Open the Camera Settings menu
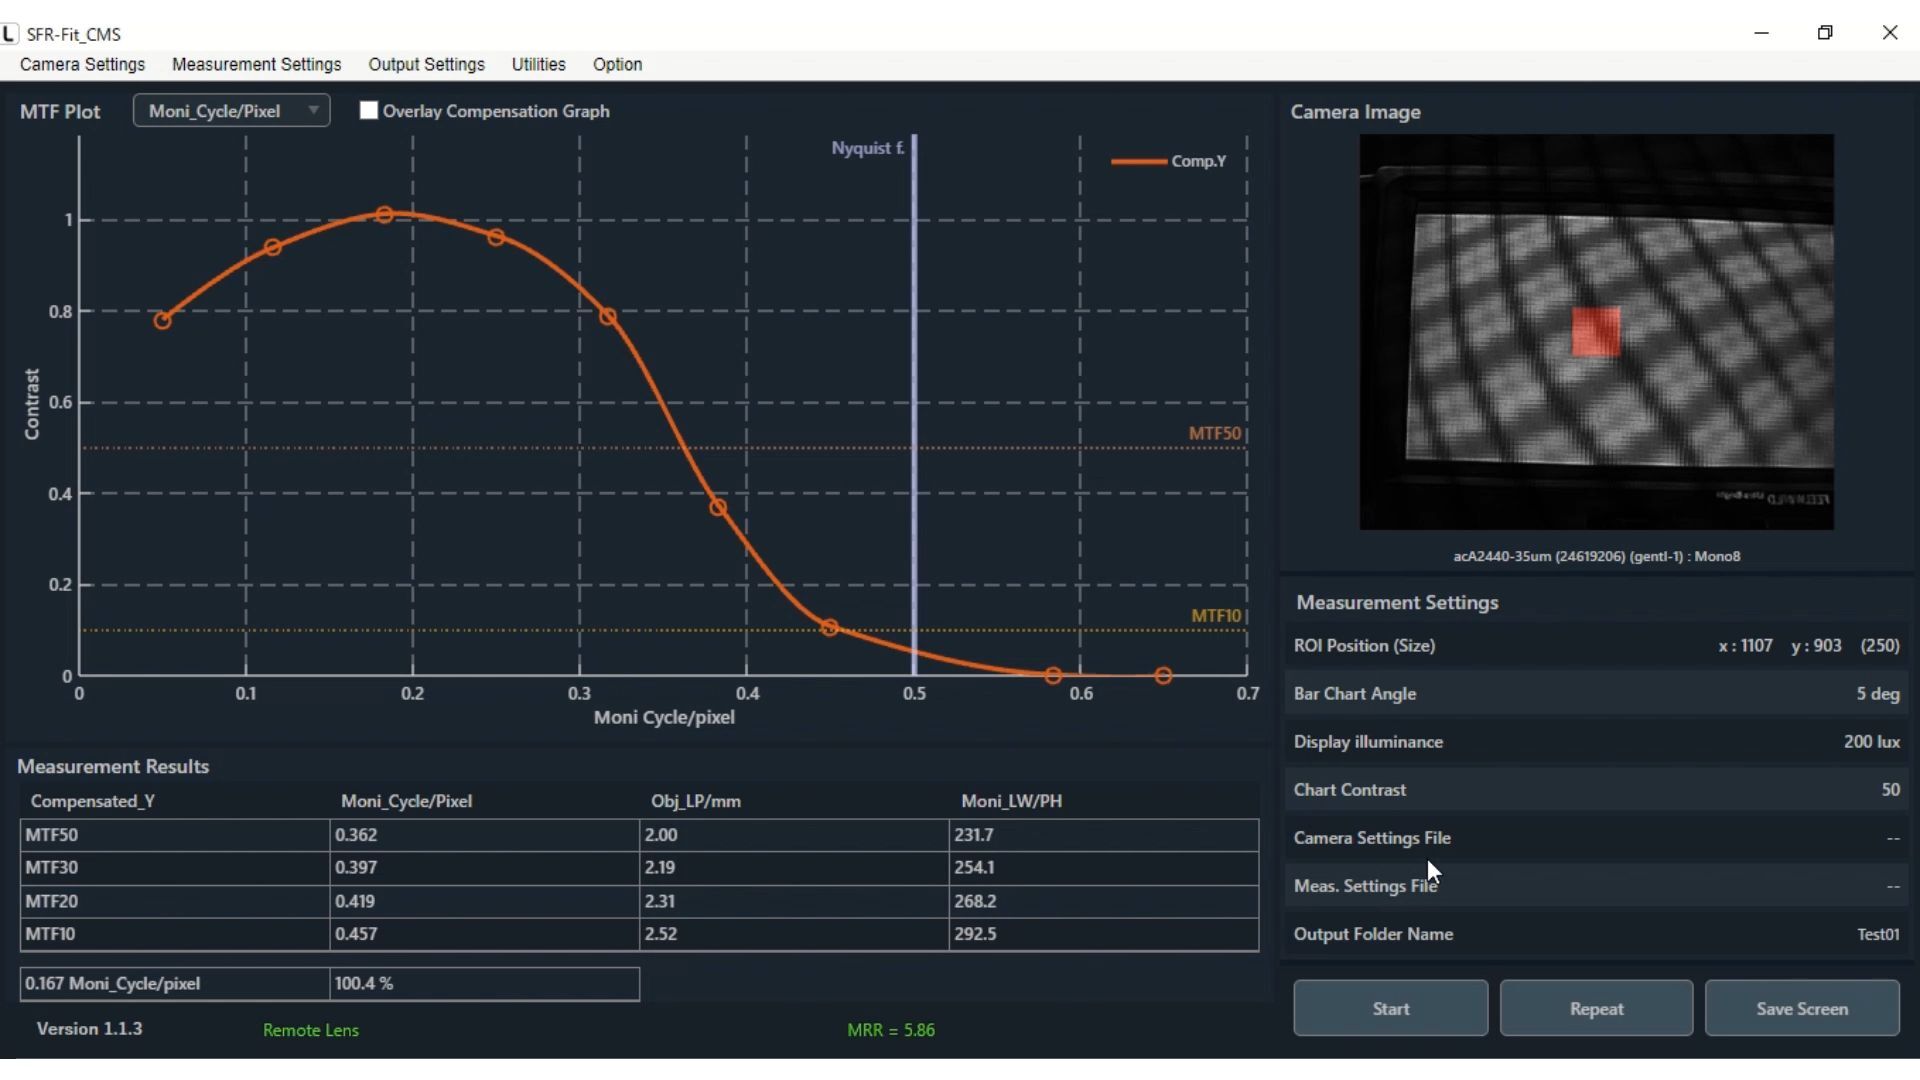 pyautogui.click(x=82, y=64)
